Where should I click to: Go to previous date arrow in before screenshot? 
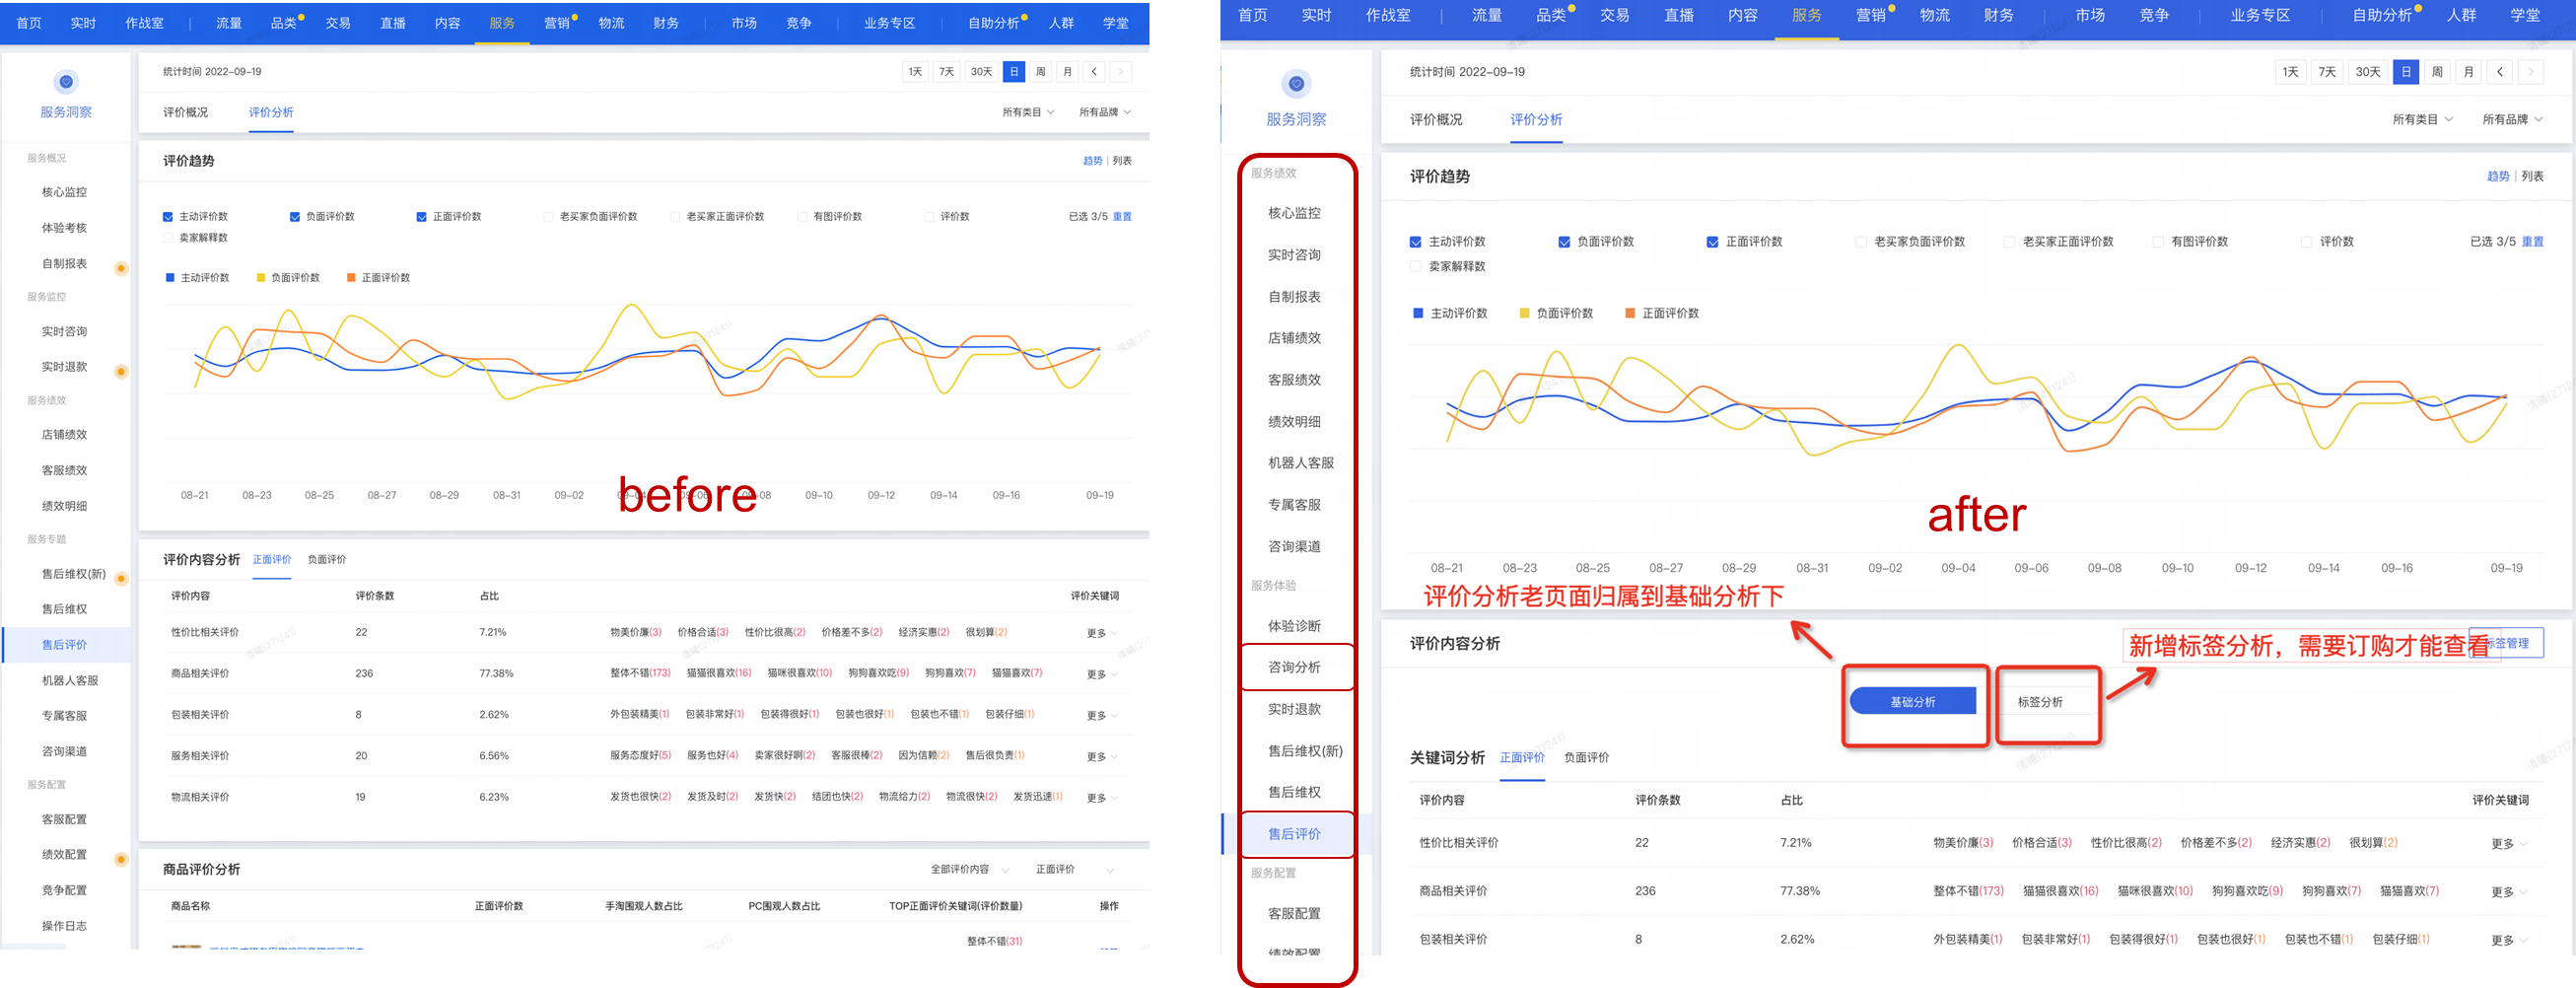[x=1094, y=72]
